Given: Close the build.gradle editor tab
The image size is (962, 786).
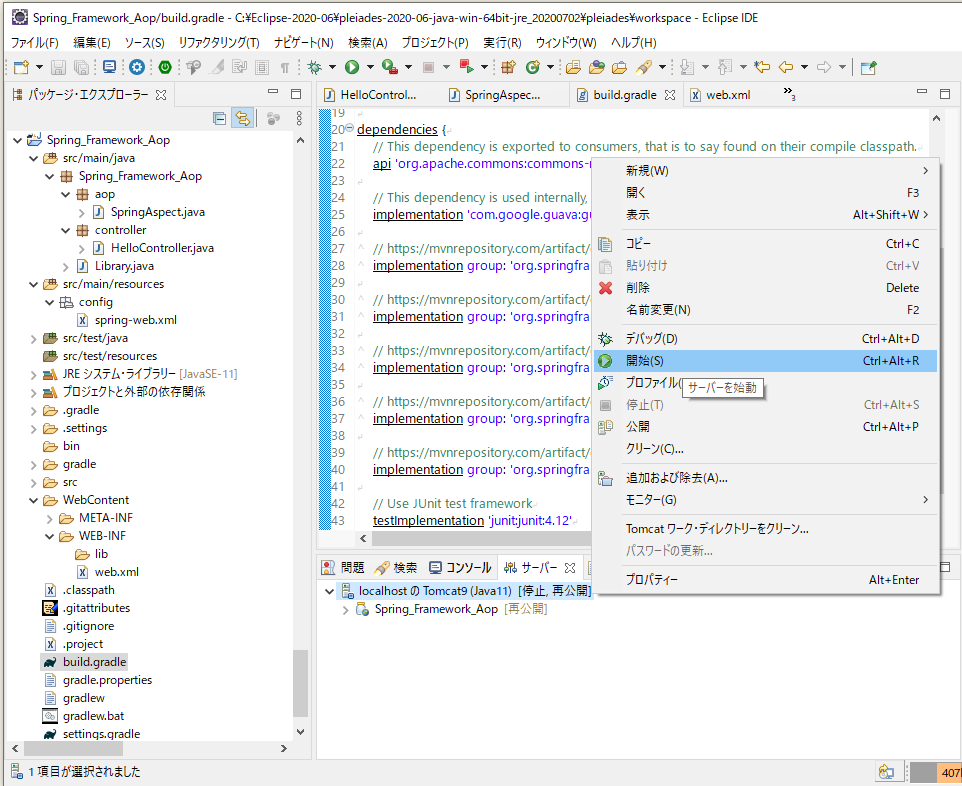Looking at the screenshot, I should pos(670,95).
